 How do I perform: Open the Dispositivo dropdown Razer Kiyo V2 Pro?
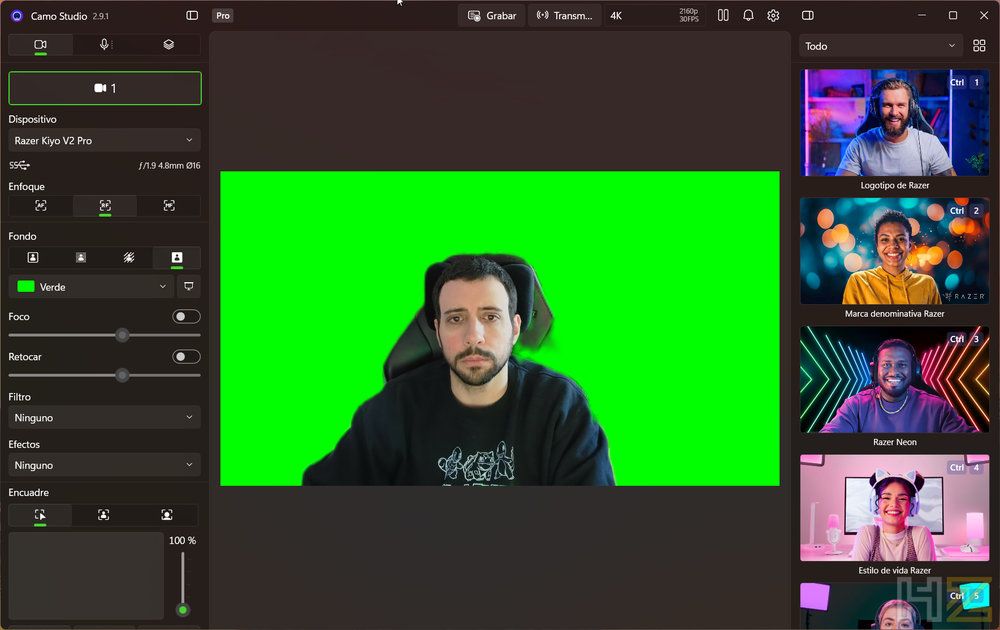coord(105,140)
